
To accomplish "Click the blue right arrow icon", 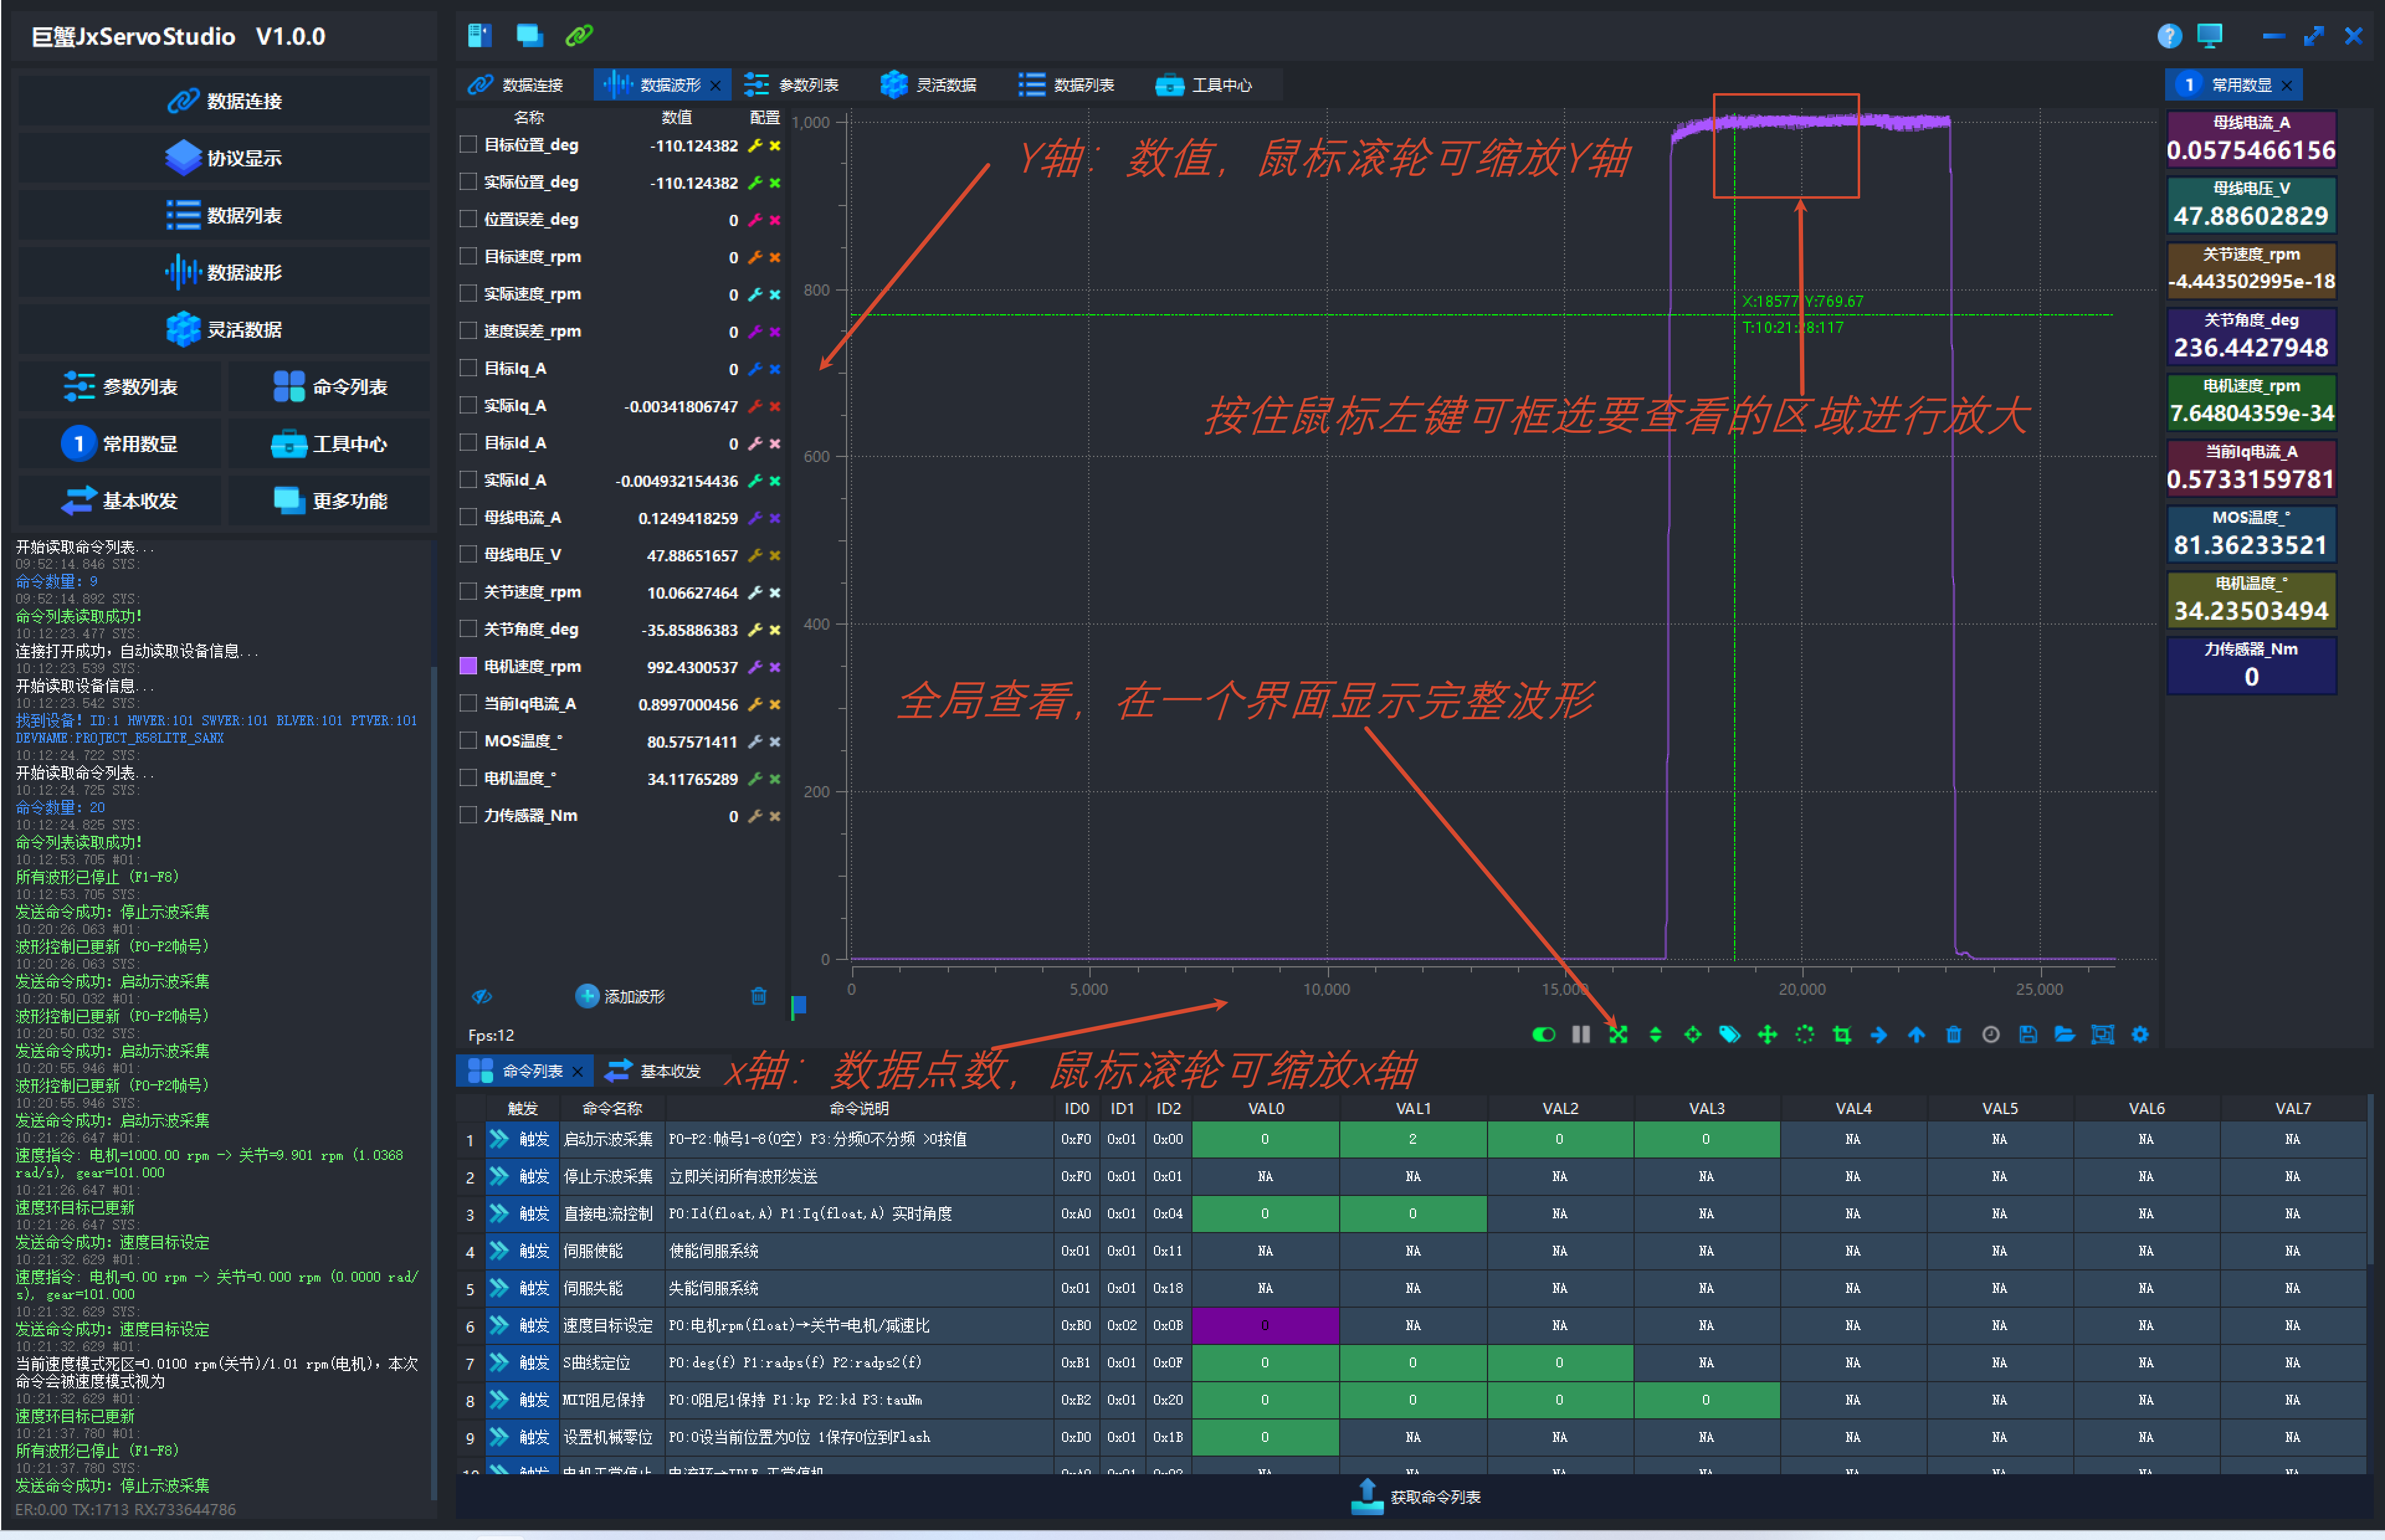I will [x=1879, y=1034].
